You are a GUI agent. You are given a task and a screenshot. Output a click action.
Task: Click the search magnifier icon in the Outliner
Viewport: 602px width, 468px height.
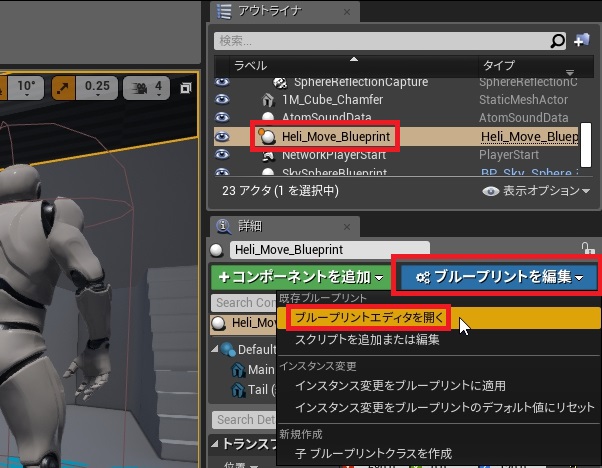point(557,41)
